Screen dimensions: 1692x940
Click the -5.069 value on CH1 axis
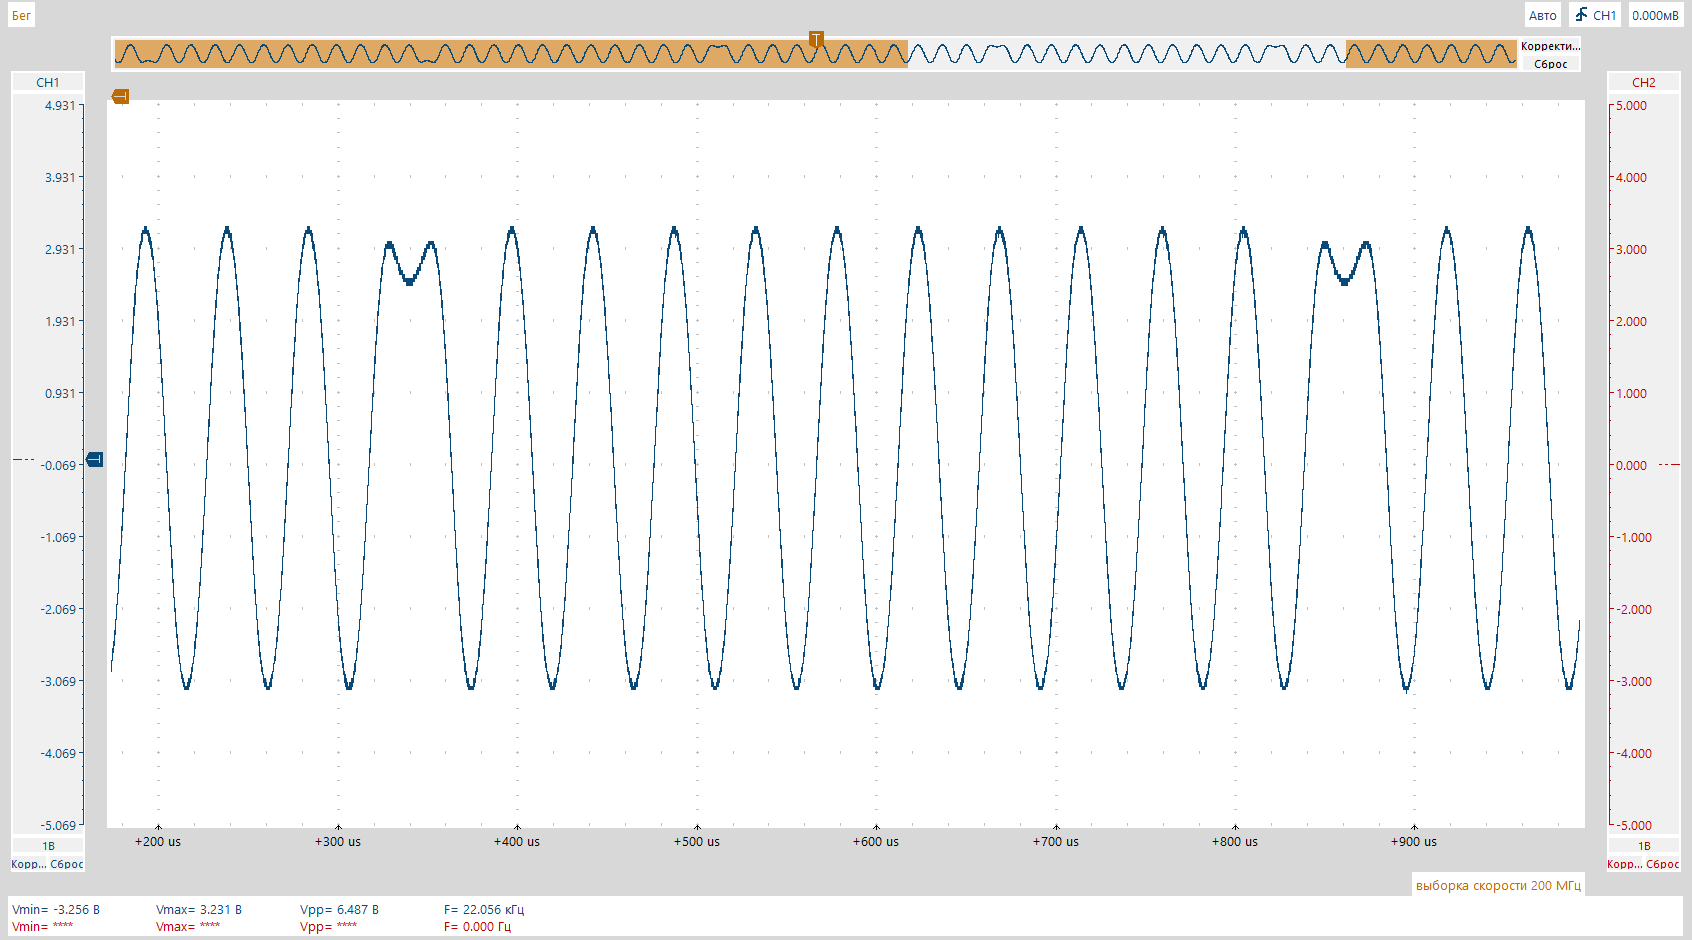point(58,825)
